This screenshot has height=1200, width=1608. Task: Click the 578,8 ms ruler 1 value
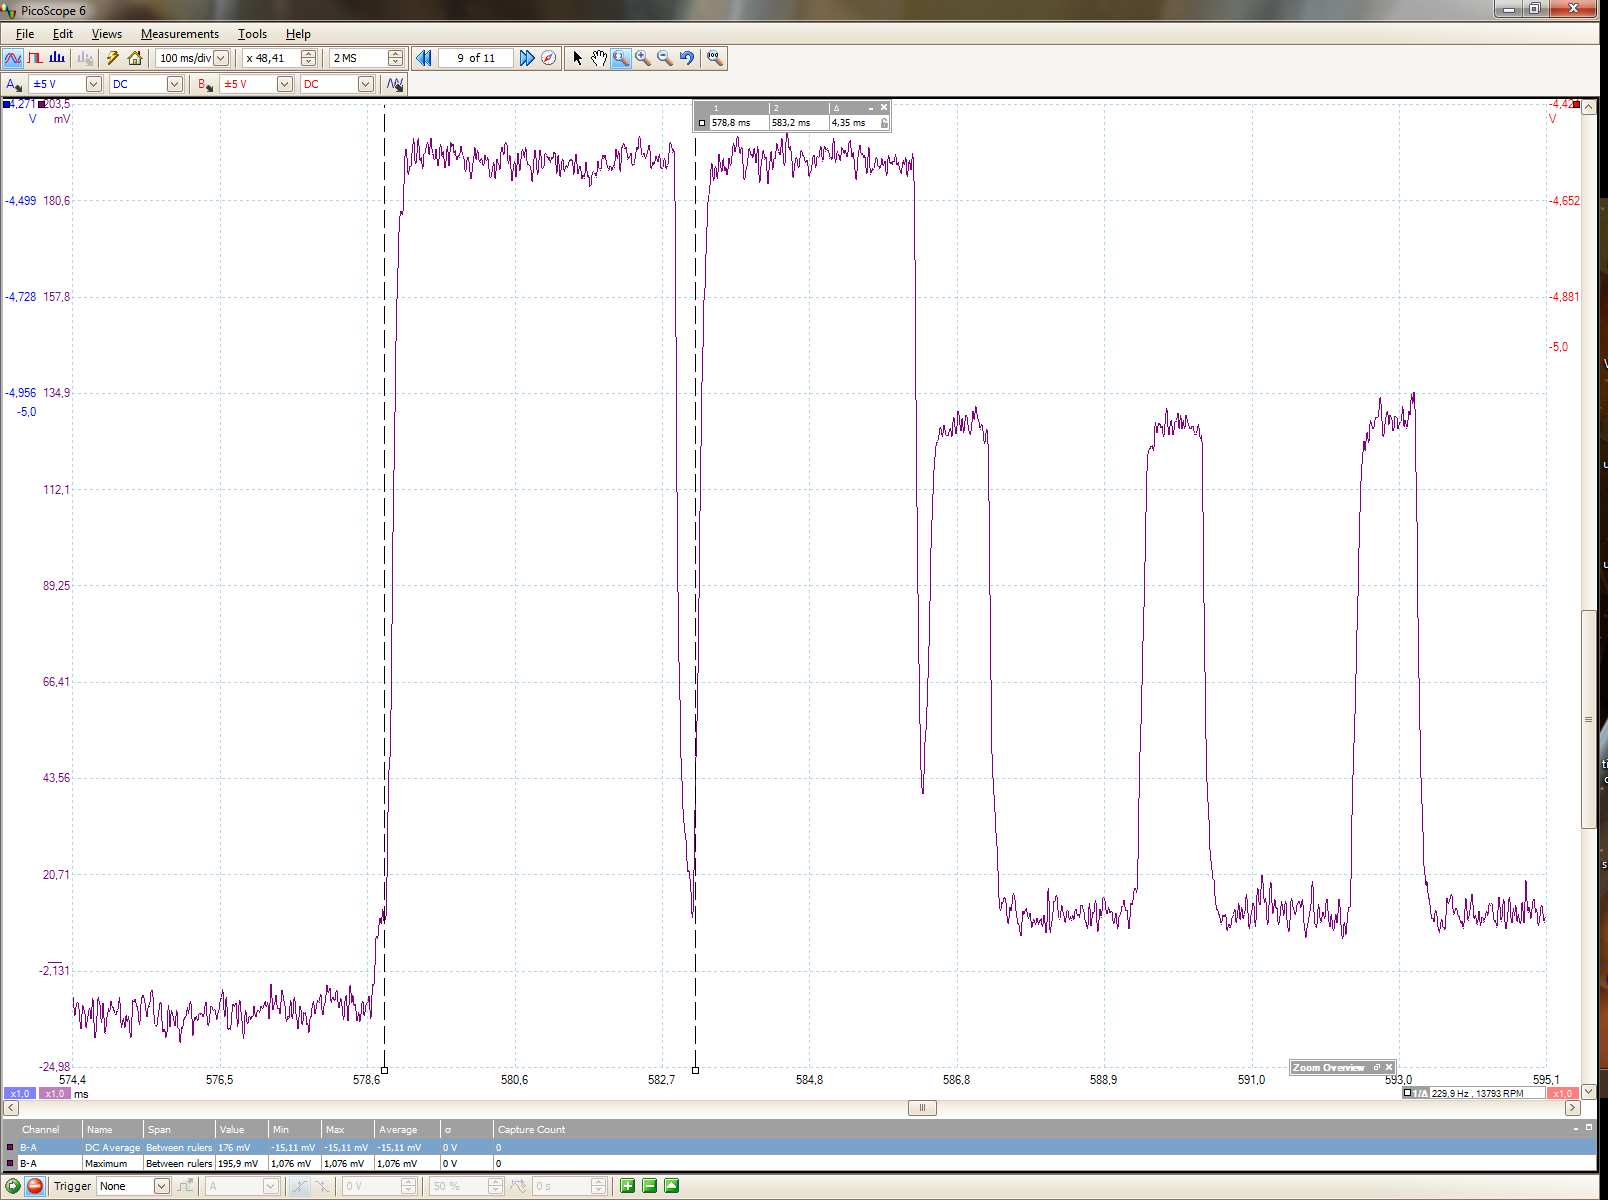point(731,123)
